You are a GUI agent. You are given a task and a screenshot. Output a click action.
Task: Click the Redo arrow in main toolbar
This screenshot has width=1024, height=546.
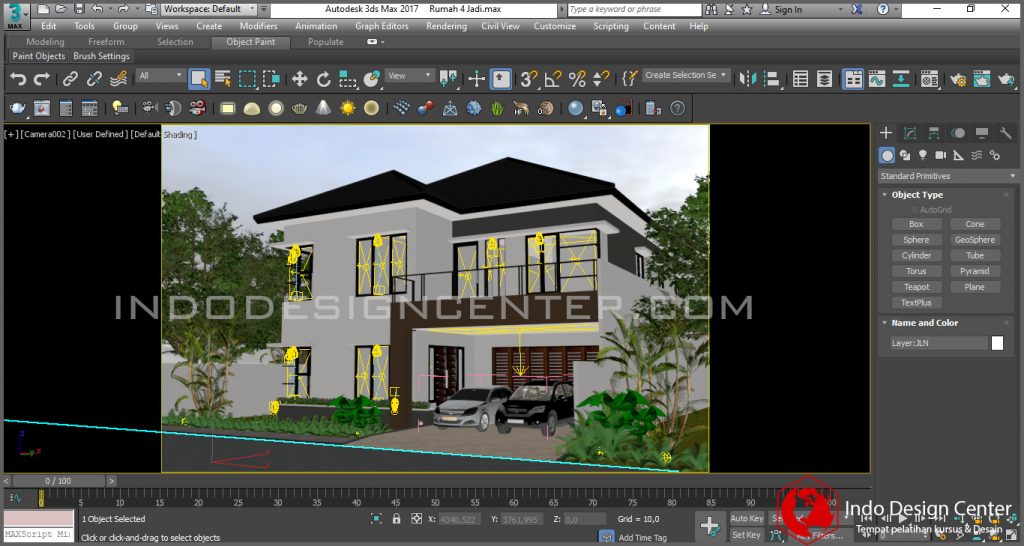tap(42, 79)
